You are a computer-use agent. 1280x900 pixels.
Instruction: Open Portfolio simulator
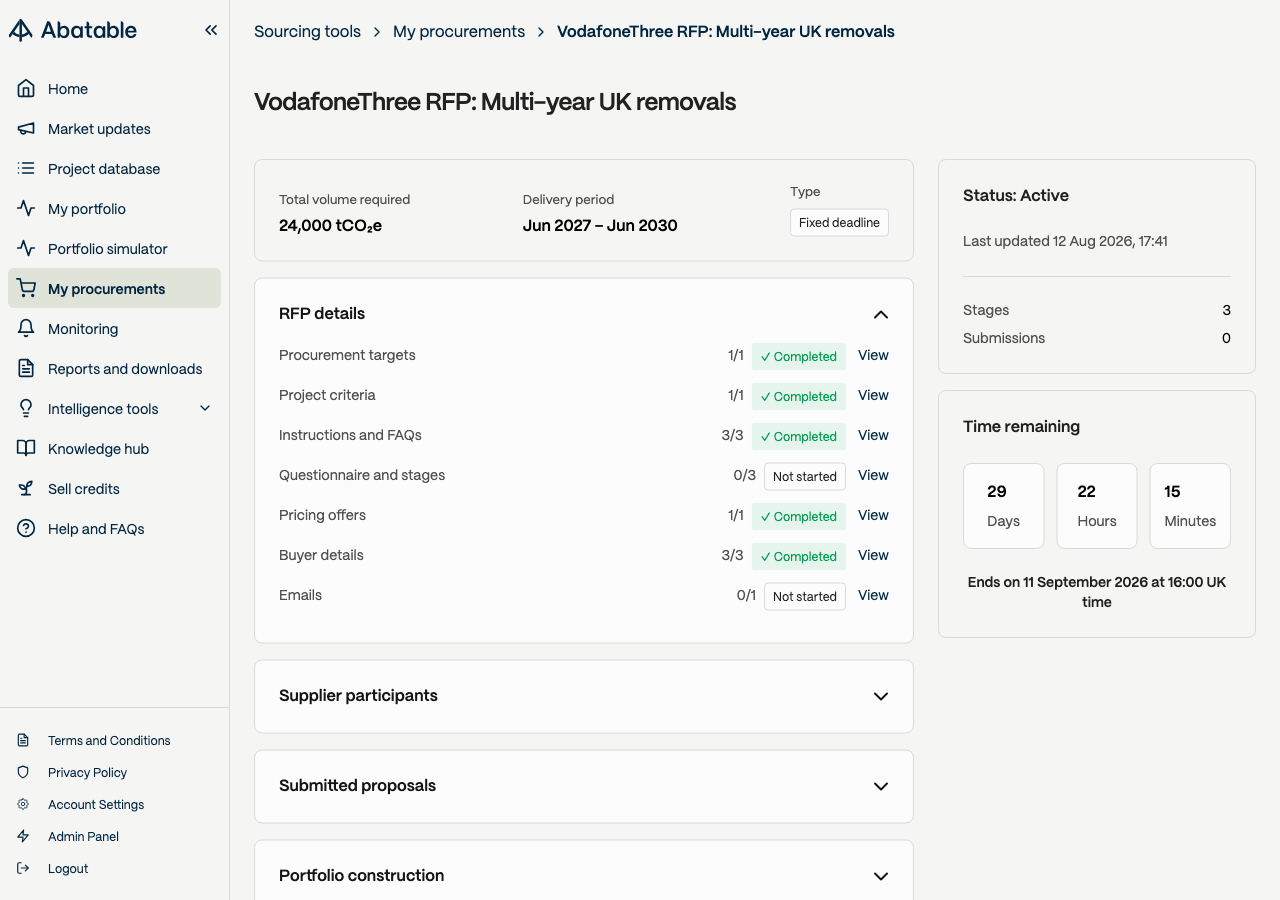(x=114, y=249)
